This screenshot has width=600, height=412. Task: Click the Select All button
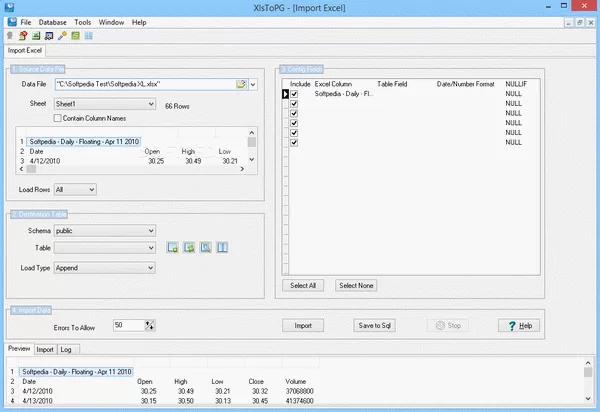pyautogui.click(x=302, y=286)
